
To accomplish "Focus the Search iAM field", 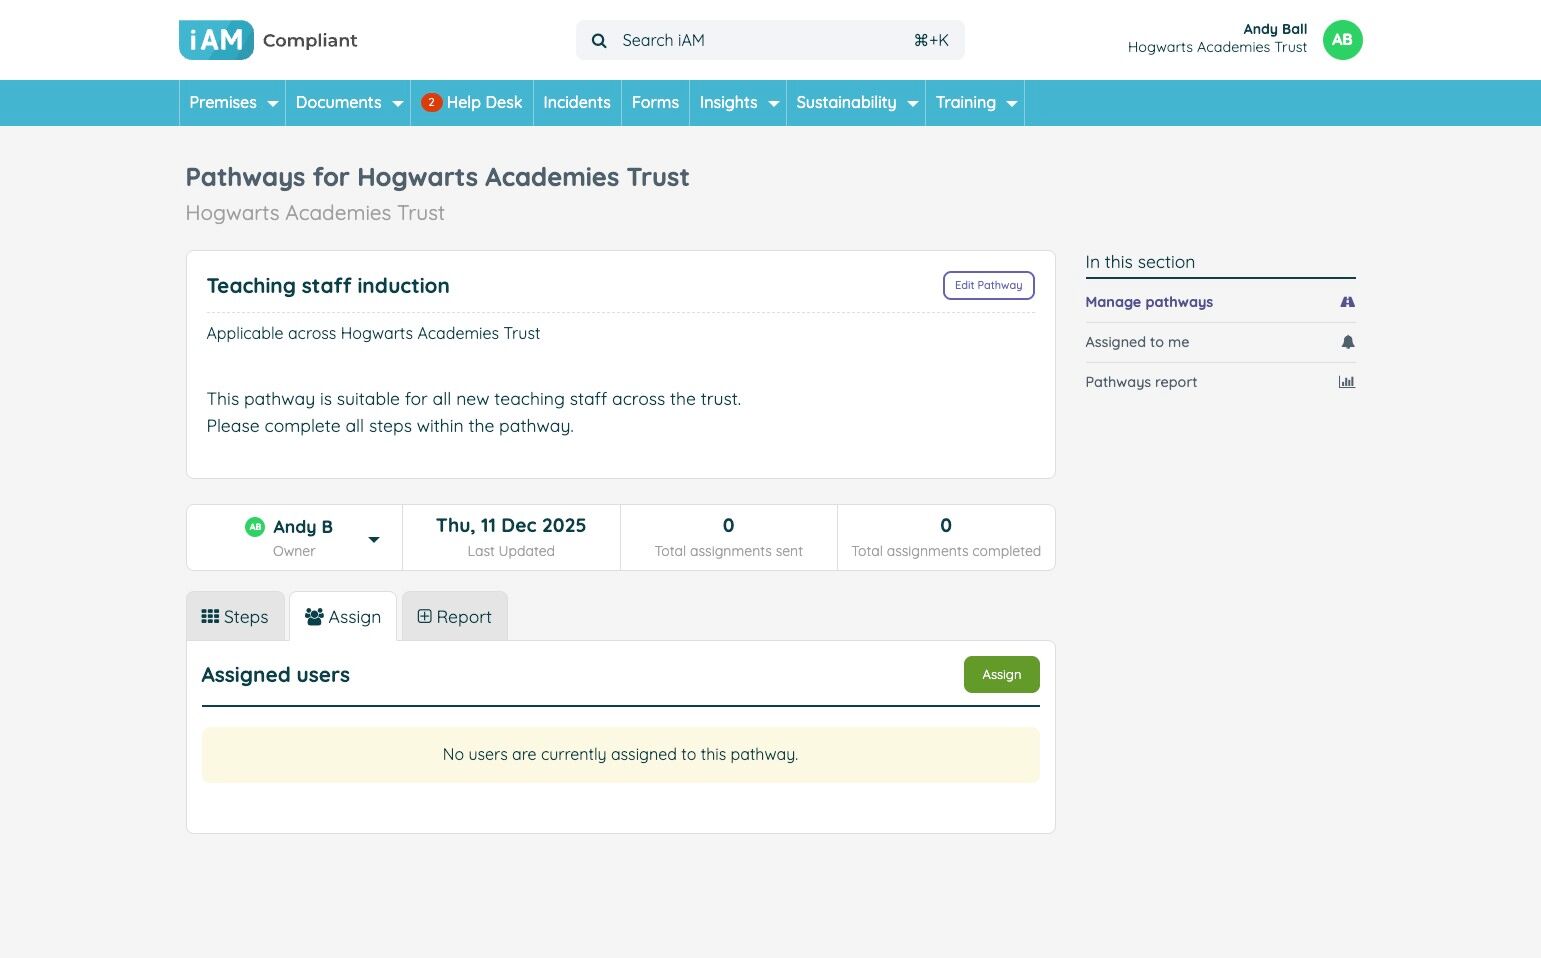I will 770,40.
